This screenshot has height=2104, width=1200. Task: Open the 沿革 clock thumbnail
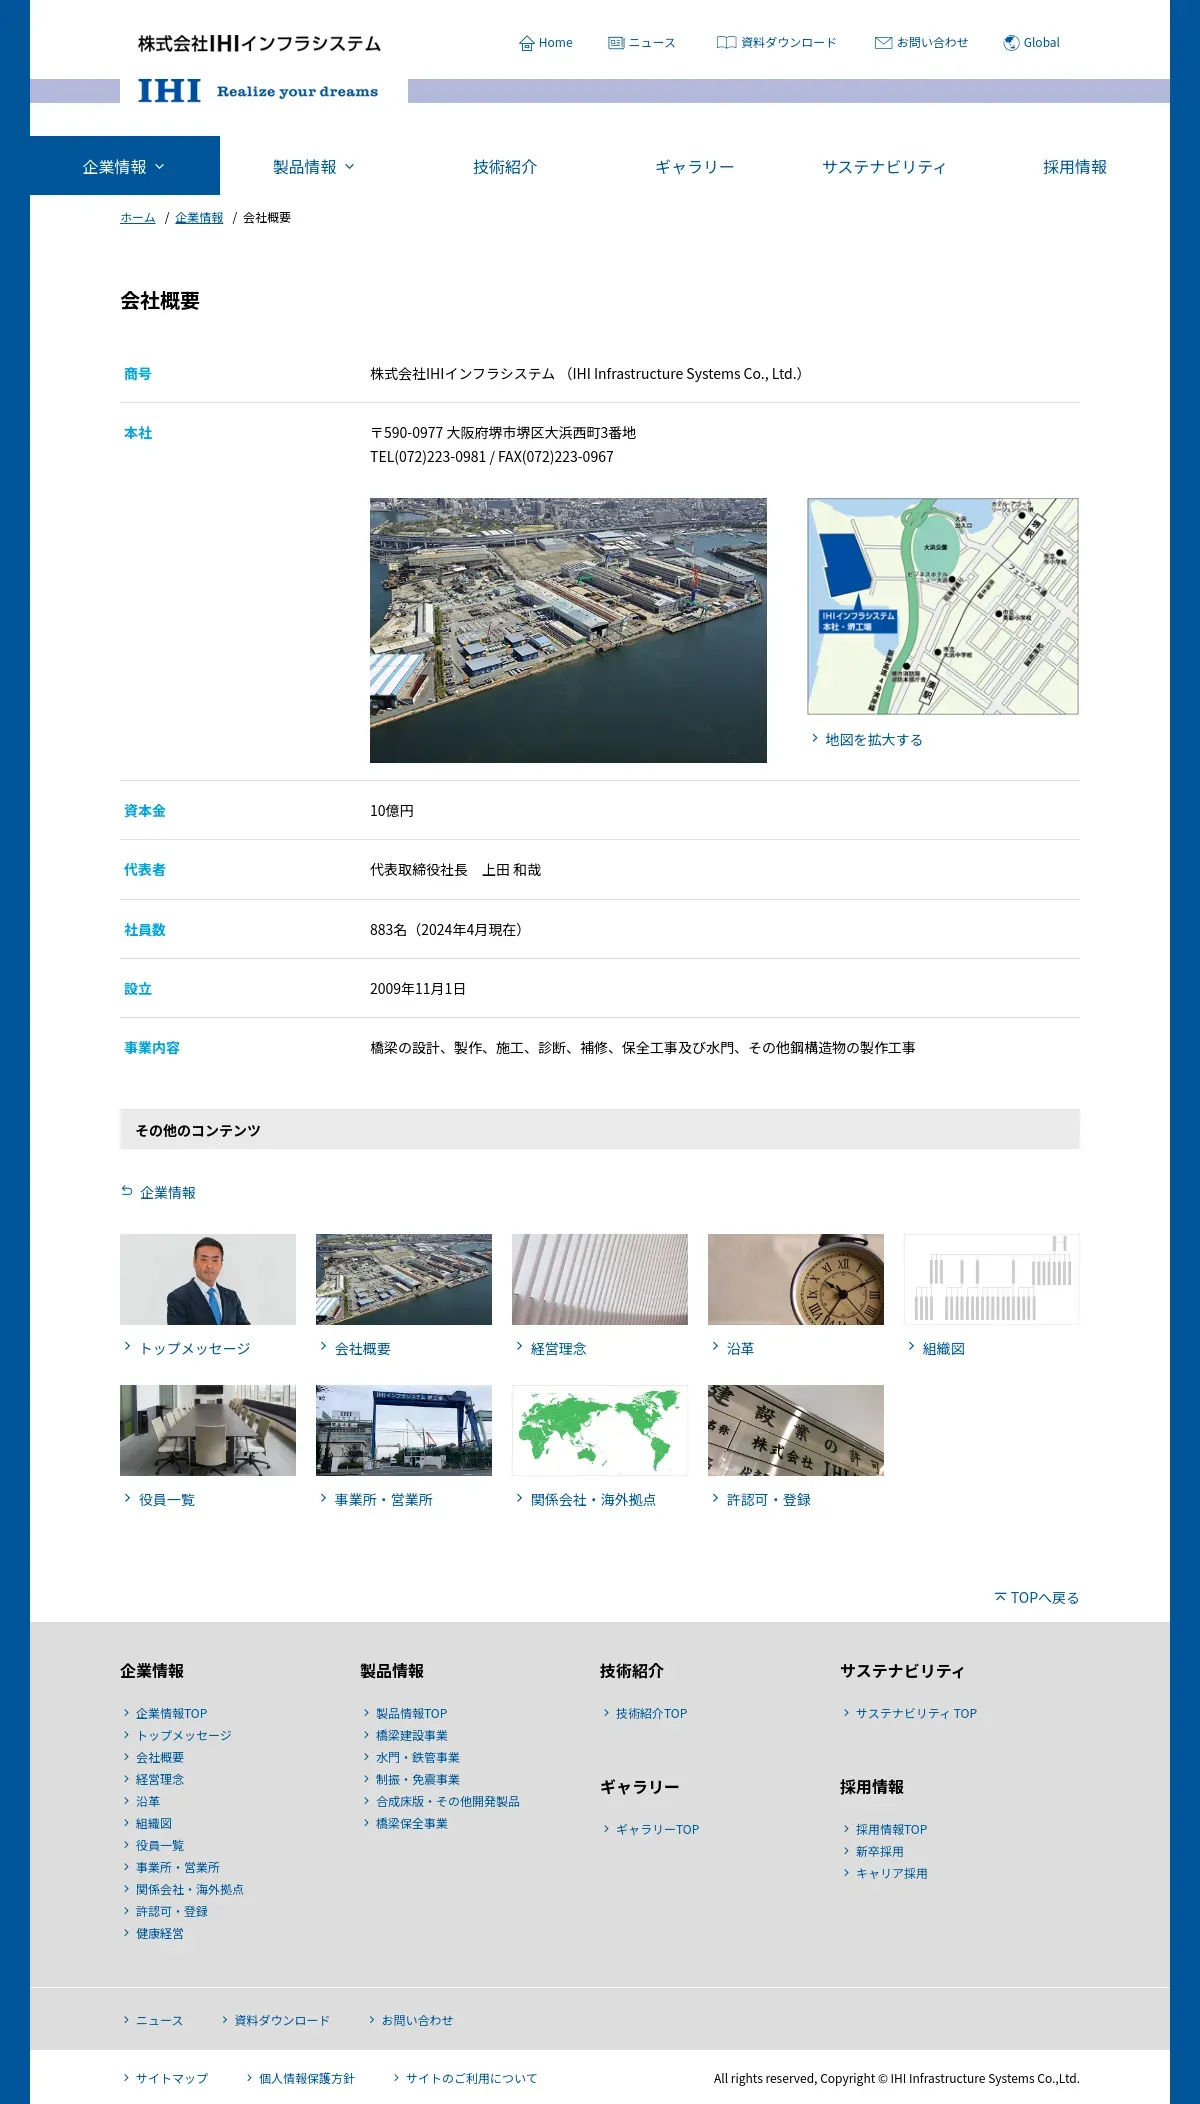point(796,1279)
